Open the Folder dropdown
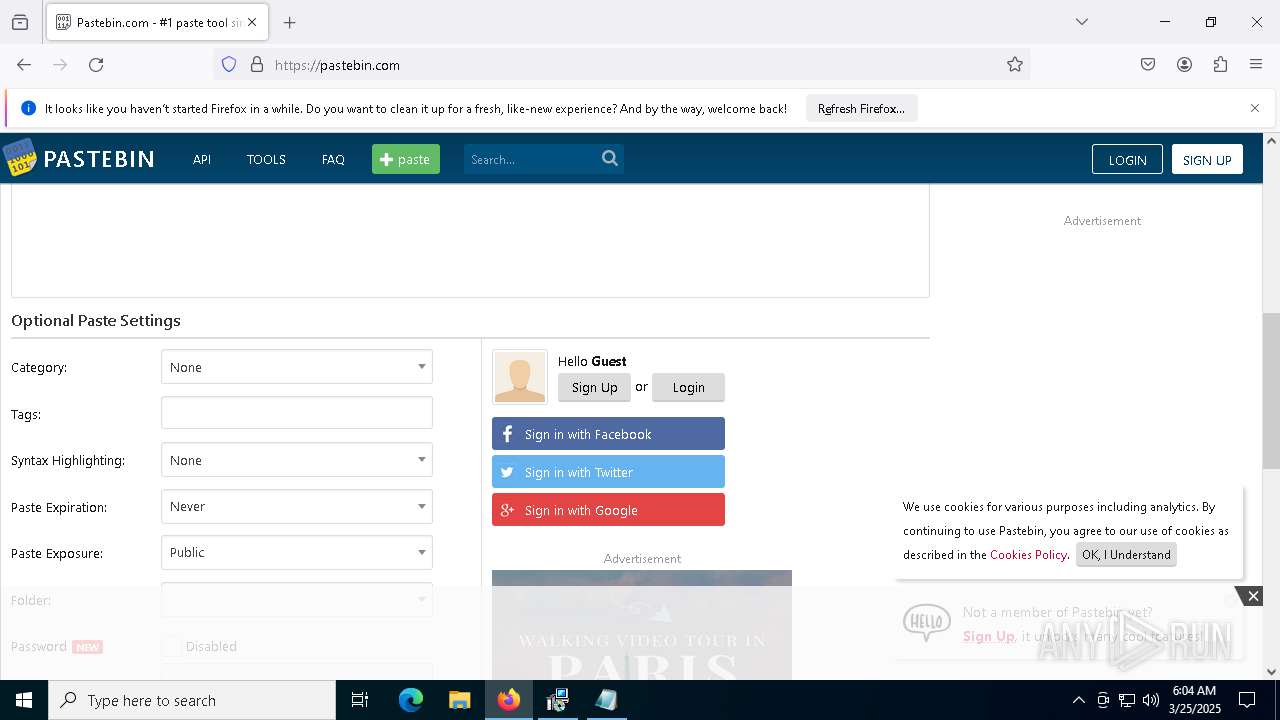The image size is (1280, 720). pyautogui.click(x=297, y=600)
